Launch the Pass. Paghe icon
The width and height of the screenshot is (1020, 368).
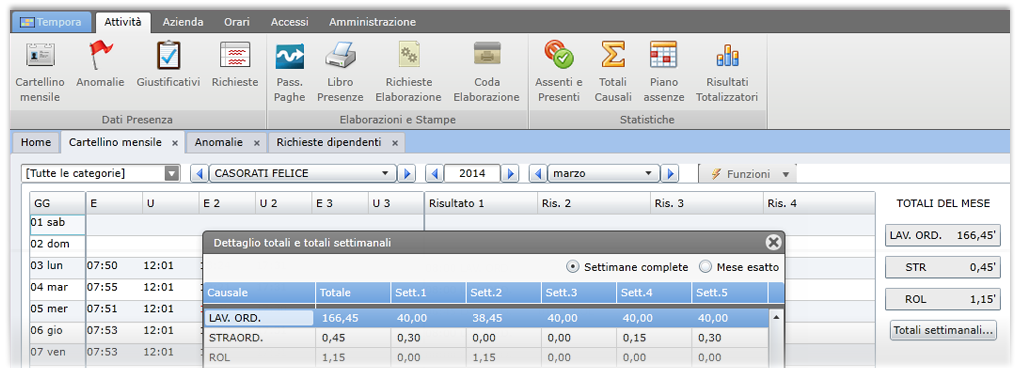290,57
